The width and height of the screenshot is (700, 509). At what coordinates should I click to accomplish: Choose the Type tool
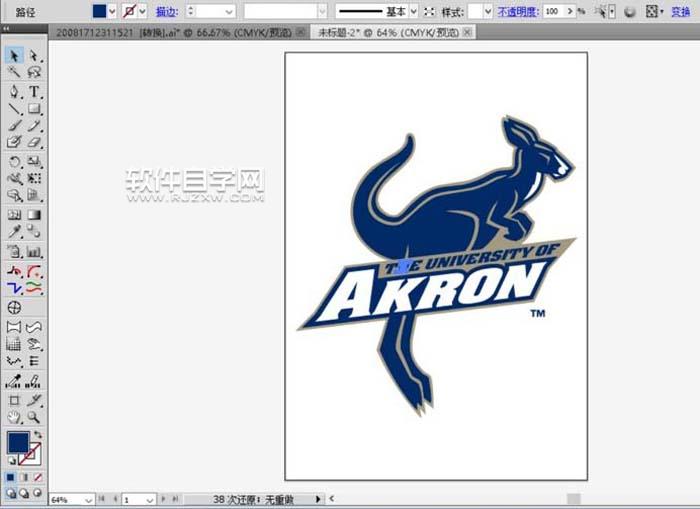click(34, 91)
